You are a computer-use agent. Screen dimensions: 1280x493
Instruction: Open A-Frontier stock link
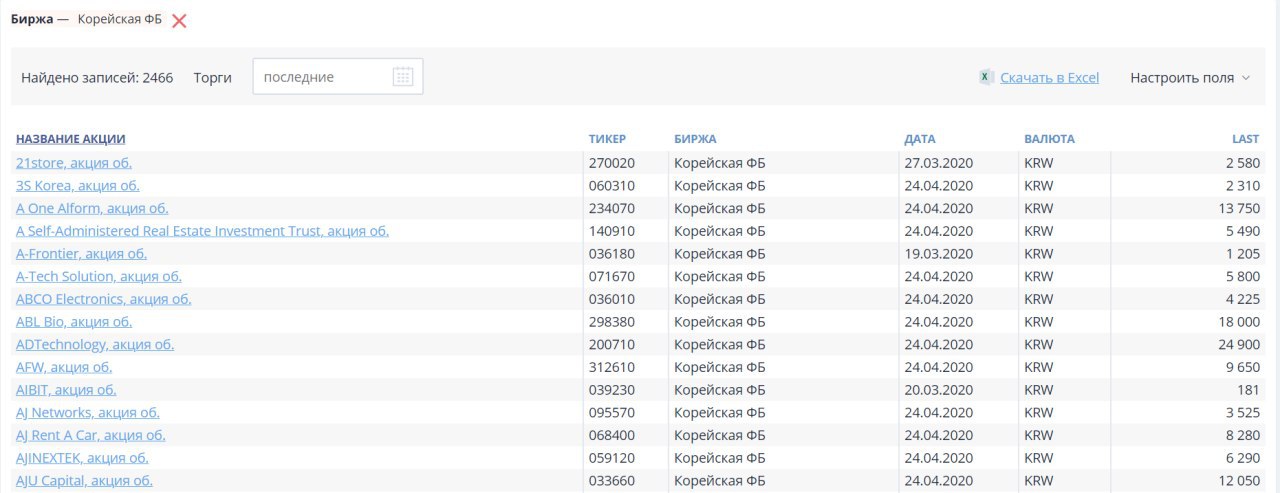(x=81, y=253)
